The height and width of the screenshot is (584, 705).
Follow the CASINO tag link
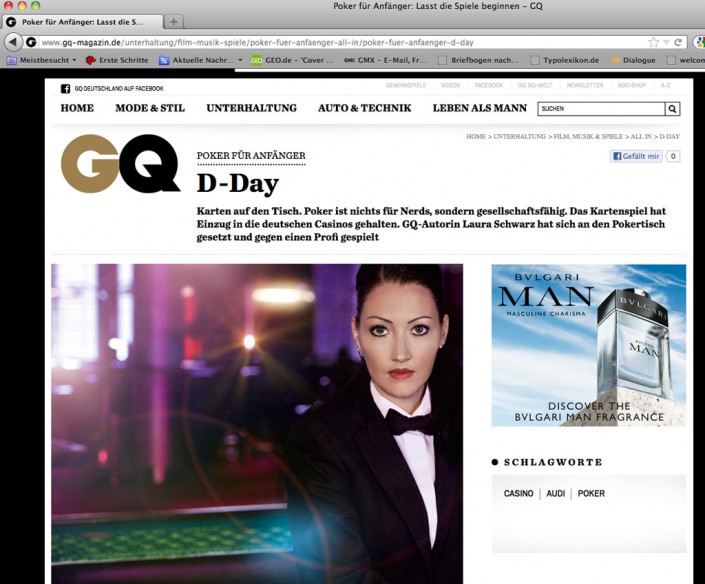[518, 493]
